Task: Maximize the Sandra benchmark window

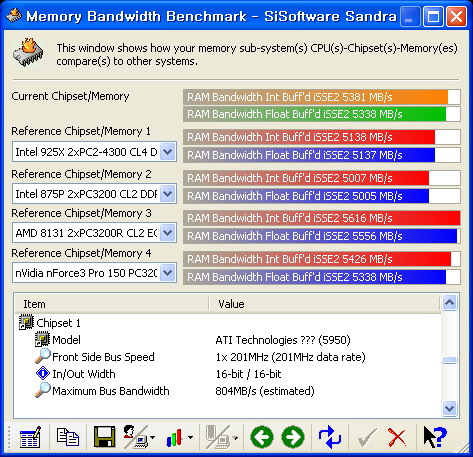Action: click(x=433, y=16)
